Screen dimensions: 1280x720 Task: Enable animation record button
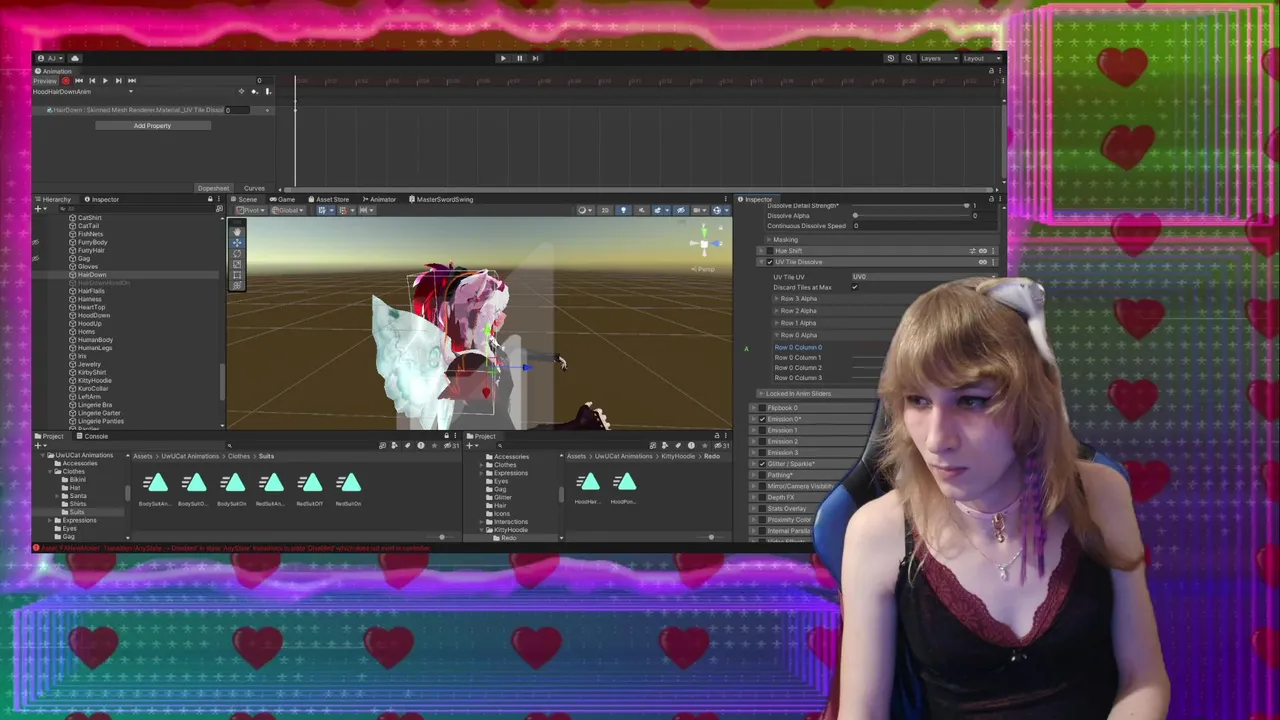(66, 80)
